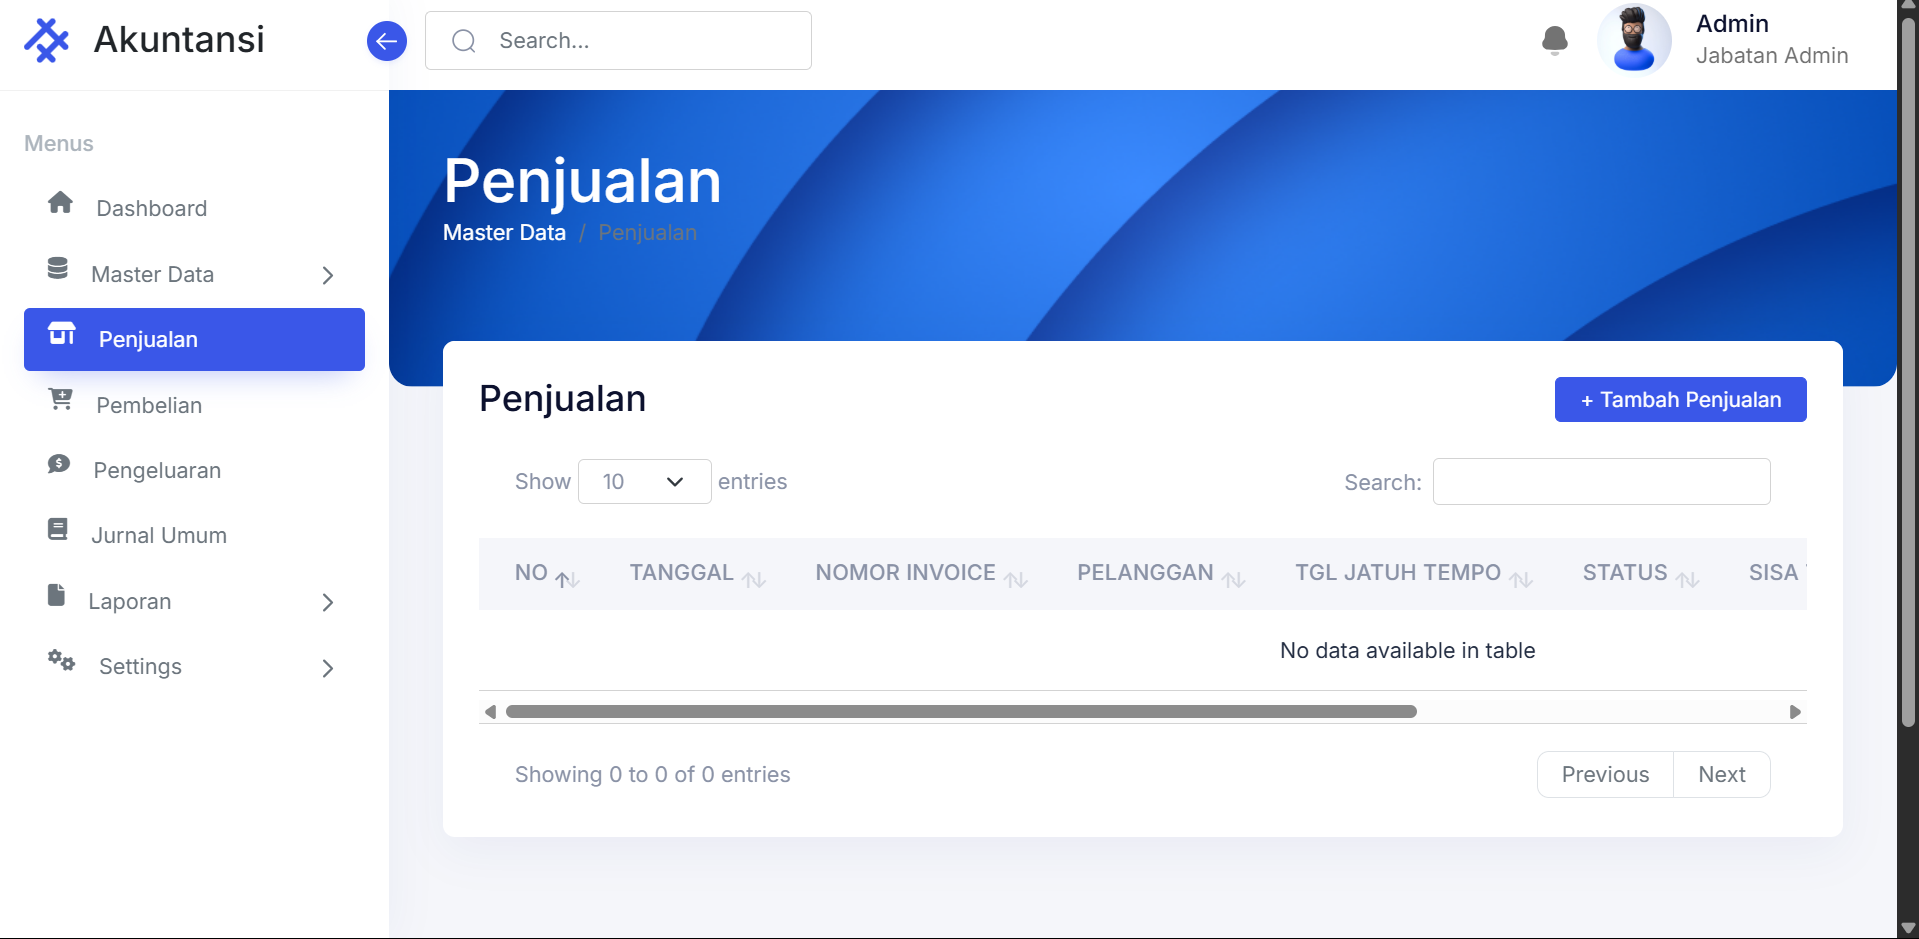Expand the Laporan submenu chevron
1919x939 pixels.
pos(328,602)
